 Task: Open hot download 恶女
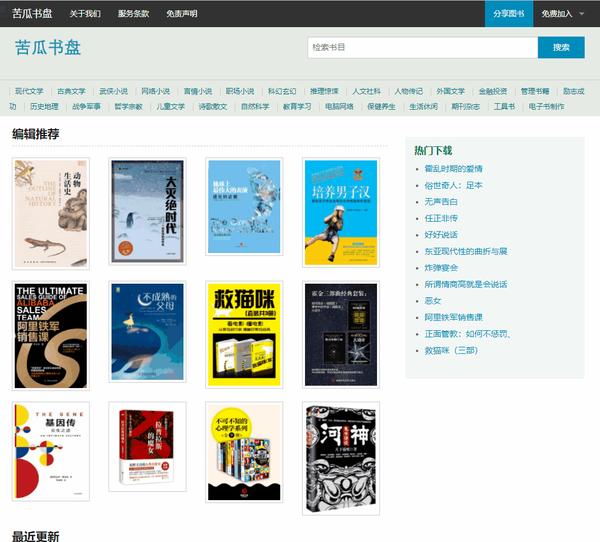(433, 300)
